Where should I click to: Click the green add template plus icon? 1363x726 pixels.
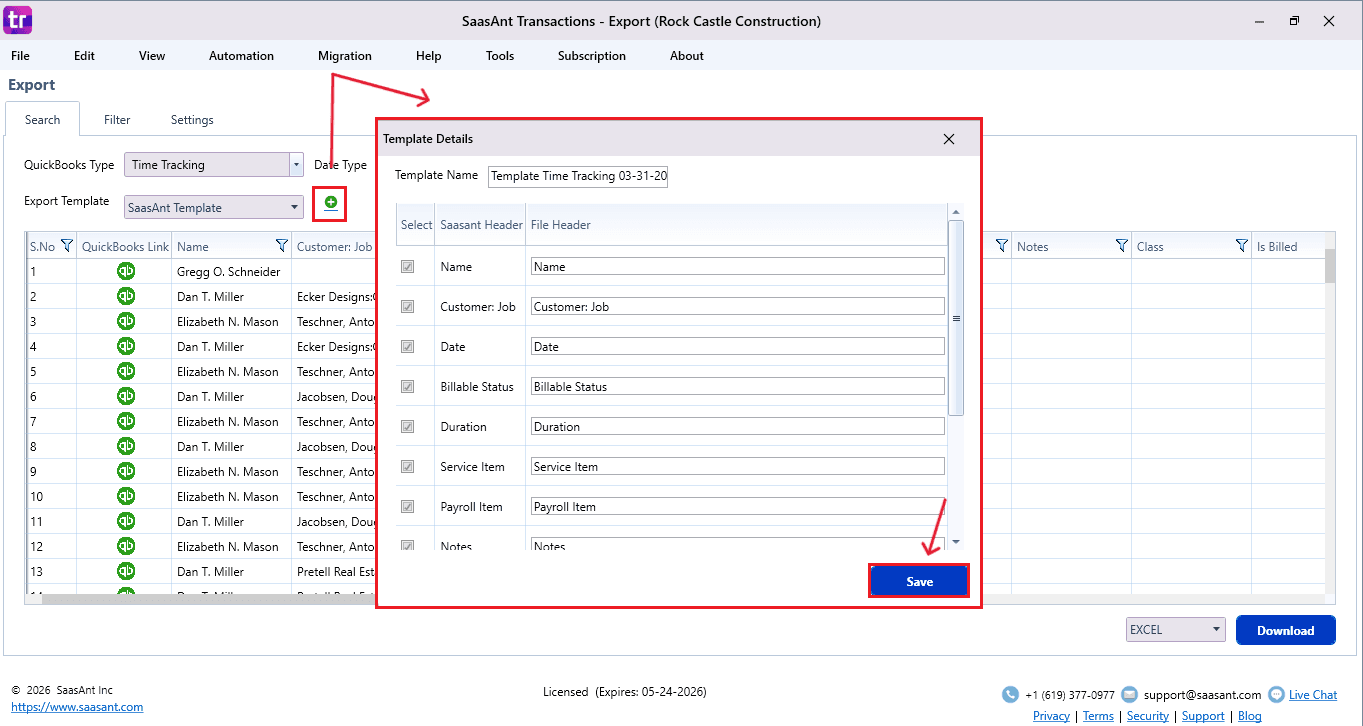(331, 203)
